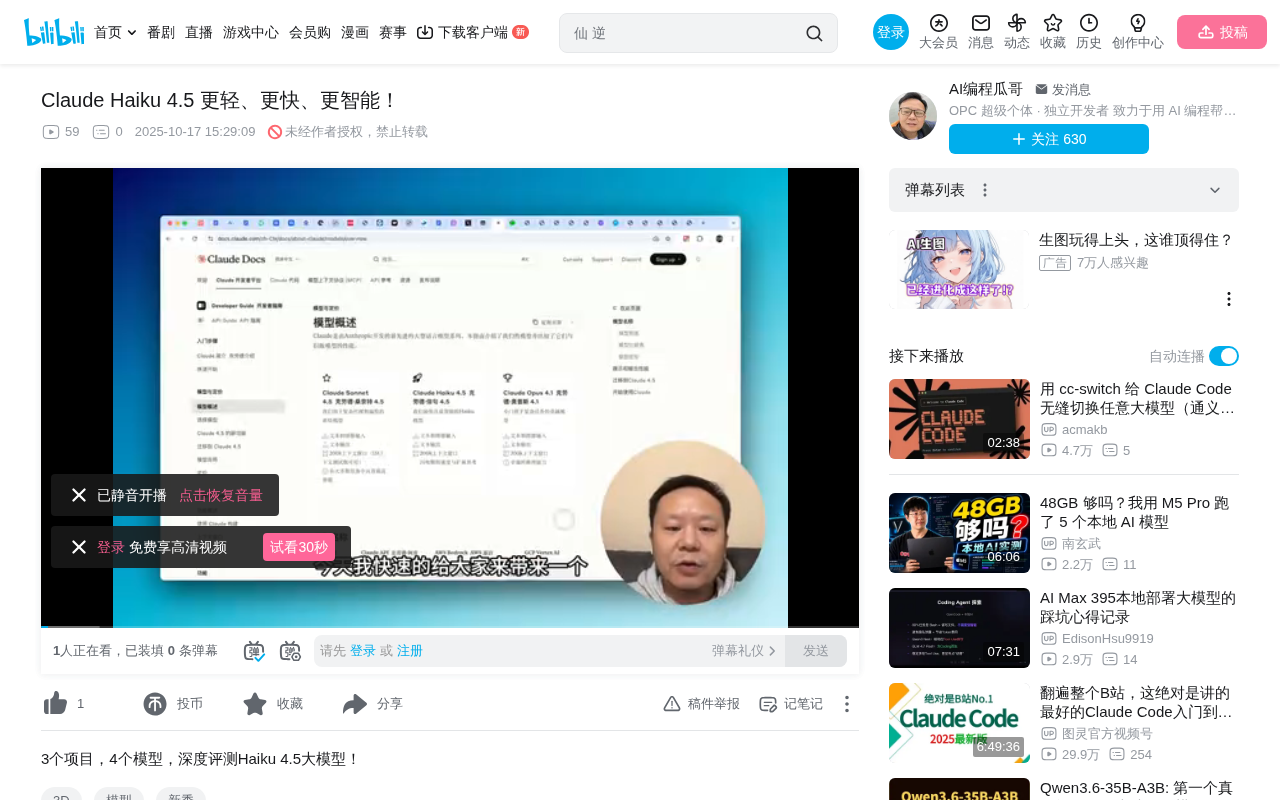Viewport: 1280px width, 800px height.
Task: Expand the 首页 dropdown menu
Action: pyautogui.click(x=115, y=32)
